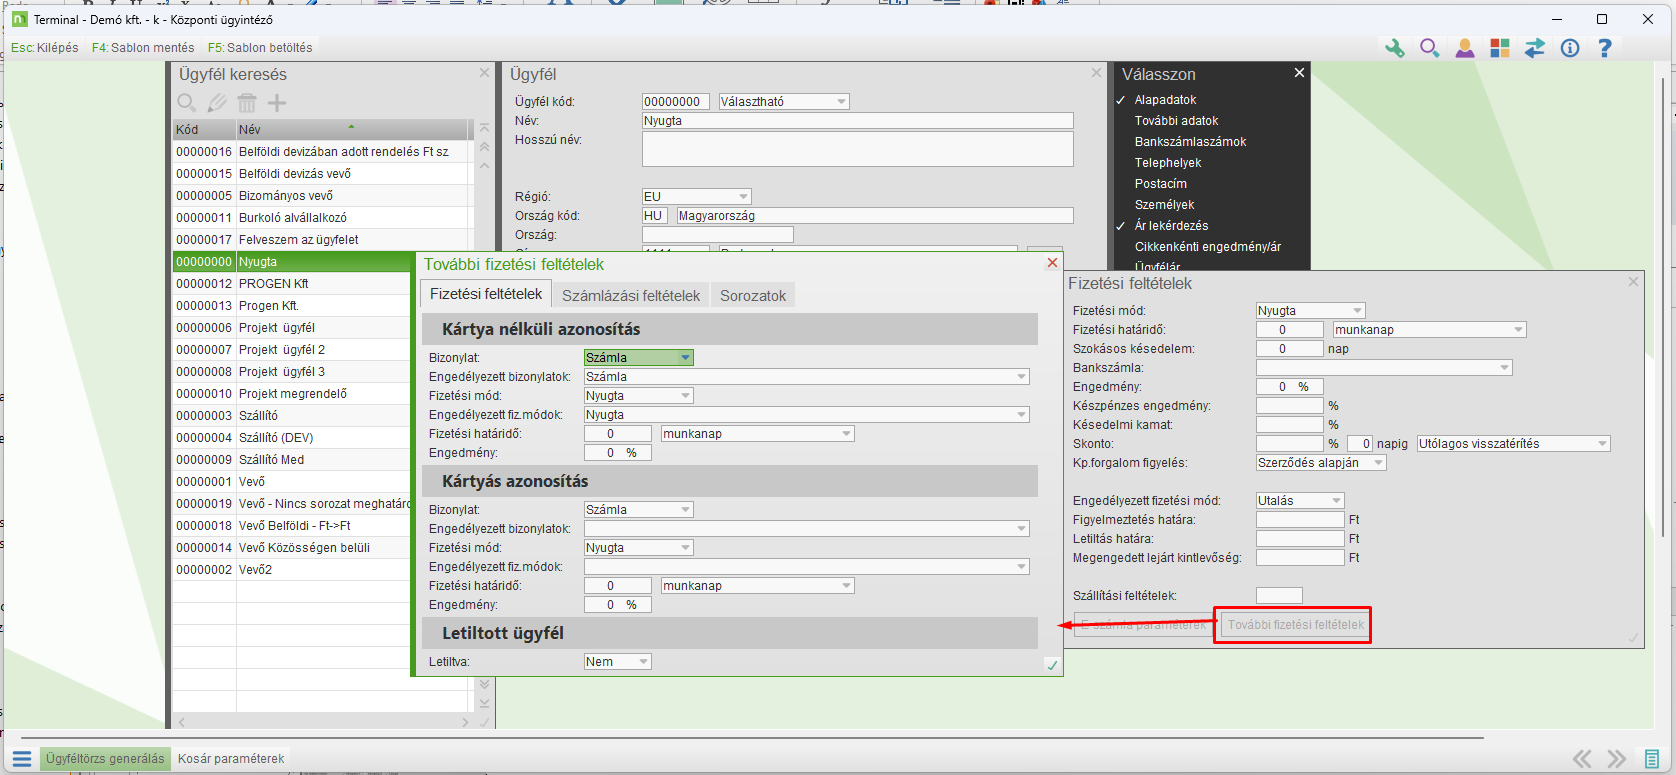Open the purple magnifier search tool
This screenshot has height=775, width=1676.
pyautogui.click(x=1429, y=48)
